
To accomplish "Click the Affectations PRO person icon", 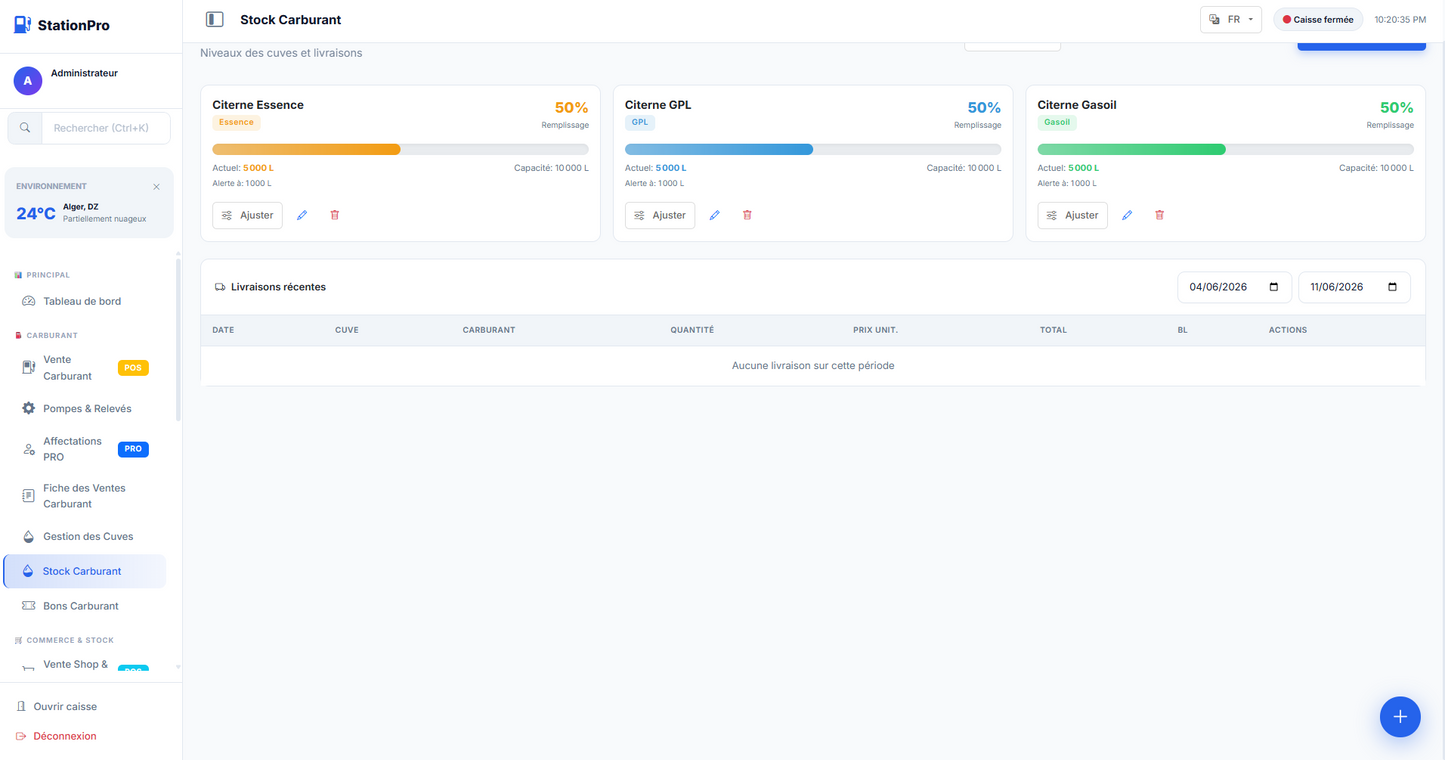I will click(28, 449).
